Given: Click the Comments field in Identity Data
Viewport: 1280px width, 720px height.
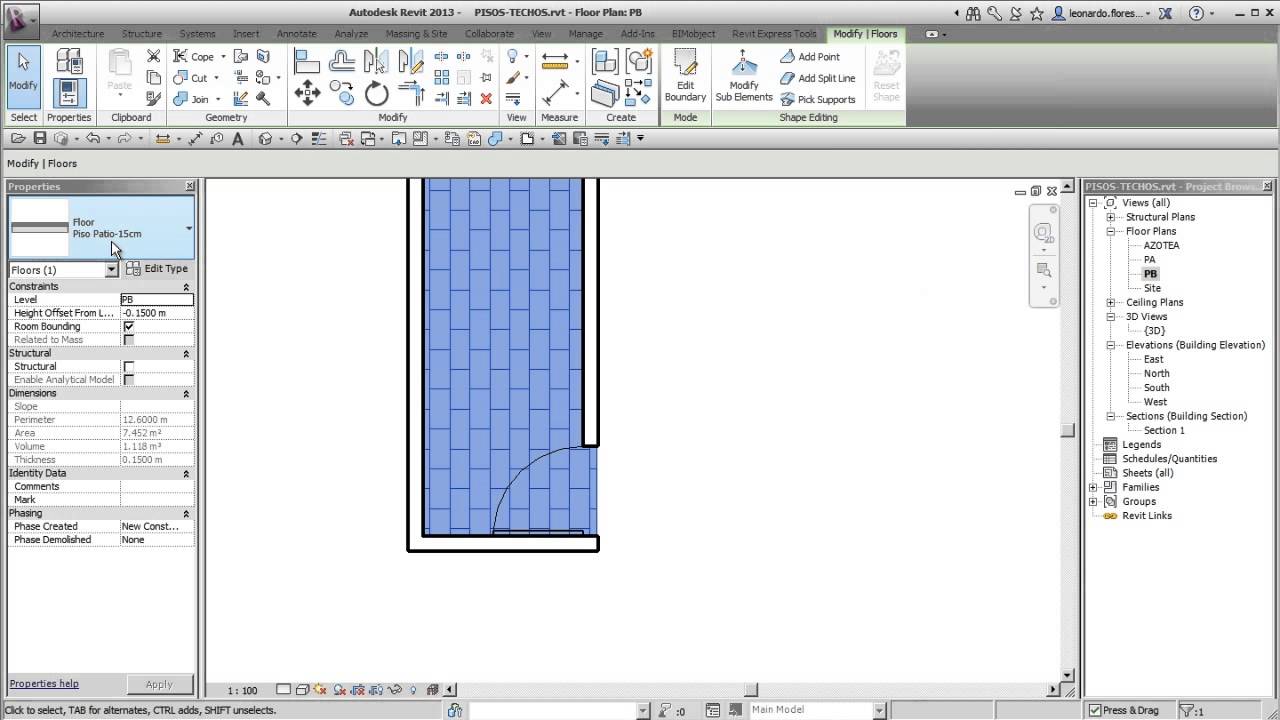Looking at the screenshot, I should tap(157, 487).
